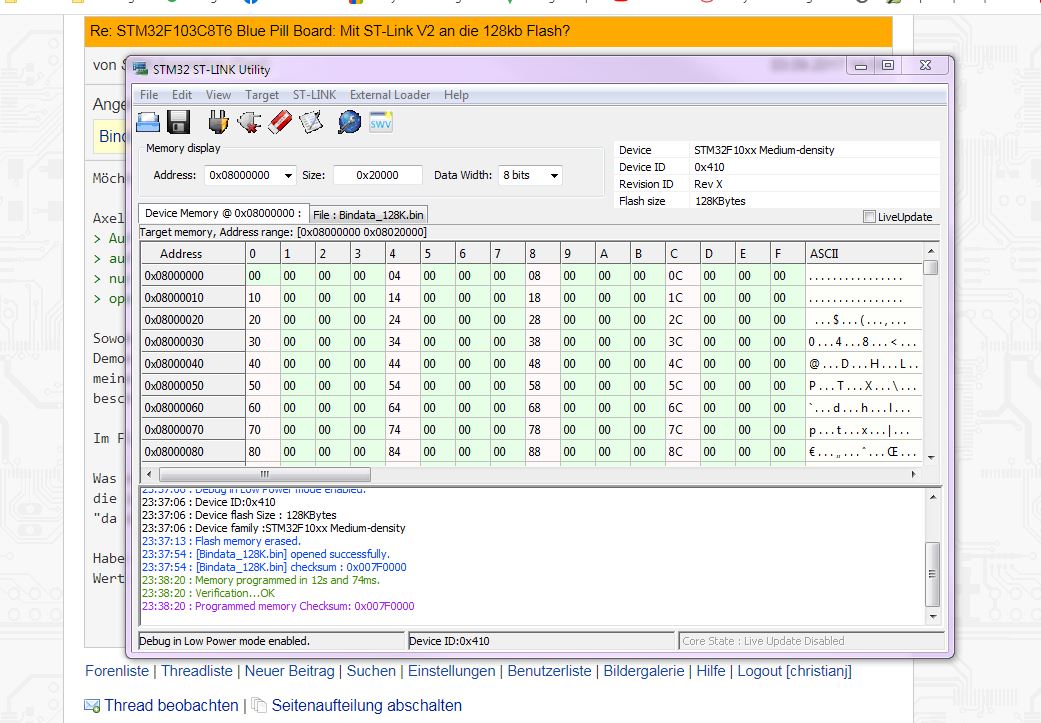Image resolution: width=1041 pixels, height=723 pixels.
Task: Click the Thread beobachten link
Action: click(171, 705)
